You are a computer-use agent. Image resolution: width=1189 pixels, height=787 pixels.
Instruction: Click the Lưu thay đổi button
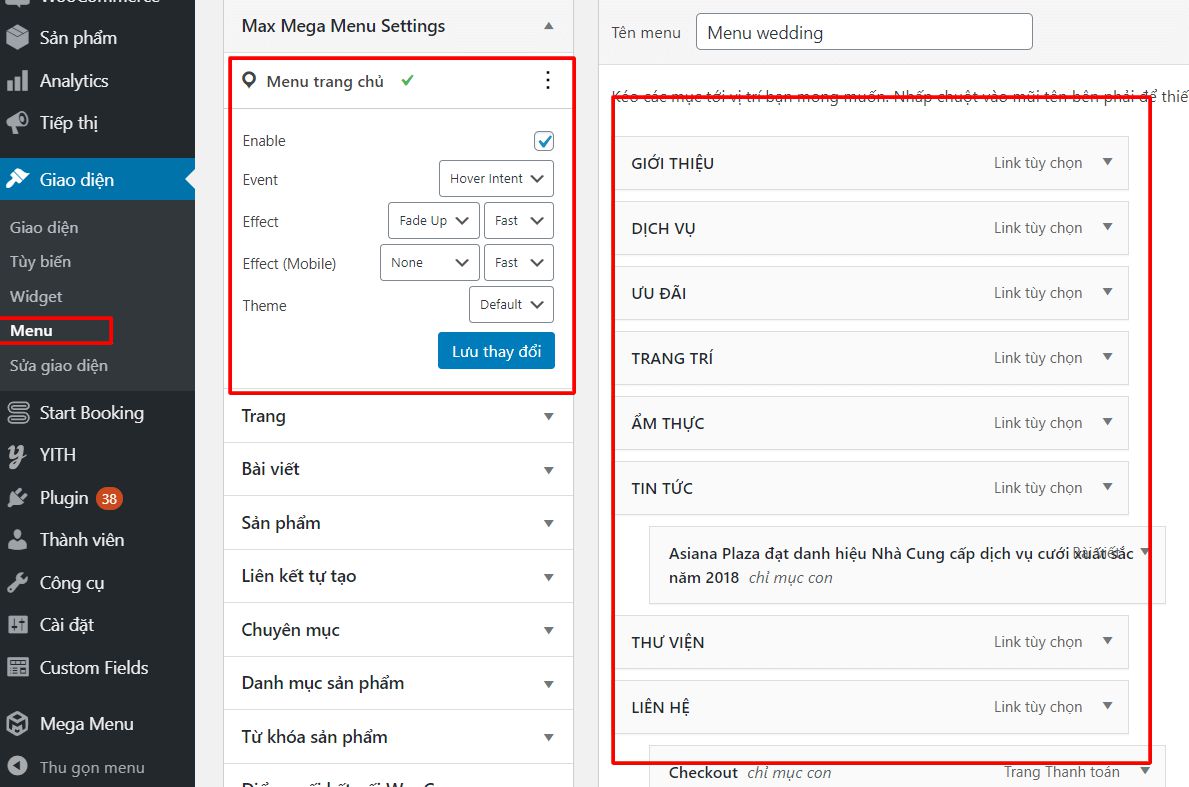point(496,350)
